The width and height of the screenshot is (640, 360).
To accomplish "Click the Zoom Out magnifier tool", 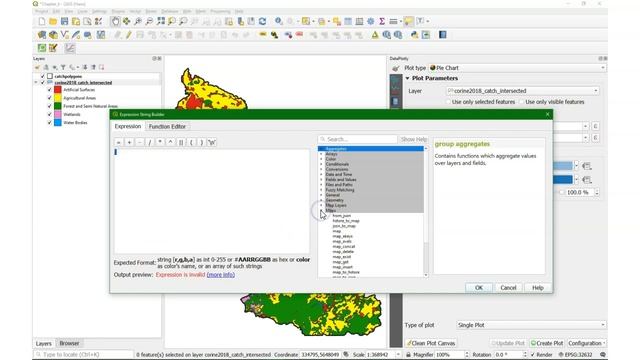I will 149,21.
